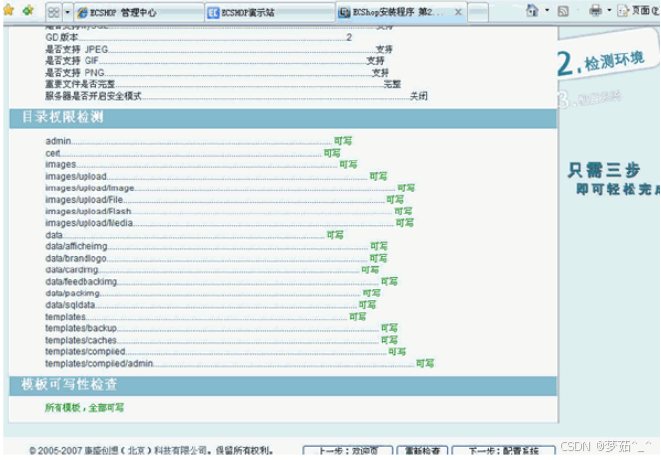The width and height of the screenshot is (661, 460).
Task: Click data/afficheimg directory name
Action: pos(76,246)
